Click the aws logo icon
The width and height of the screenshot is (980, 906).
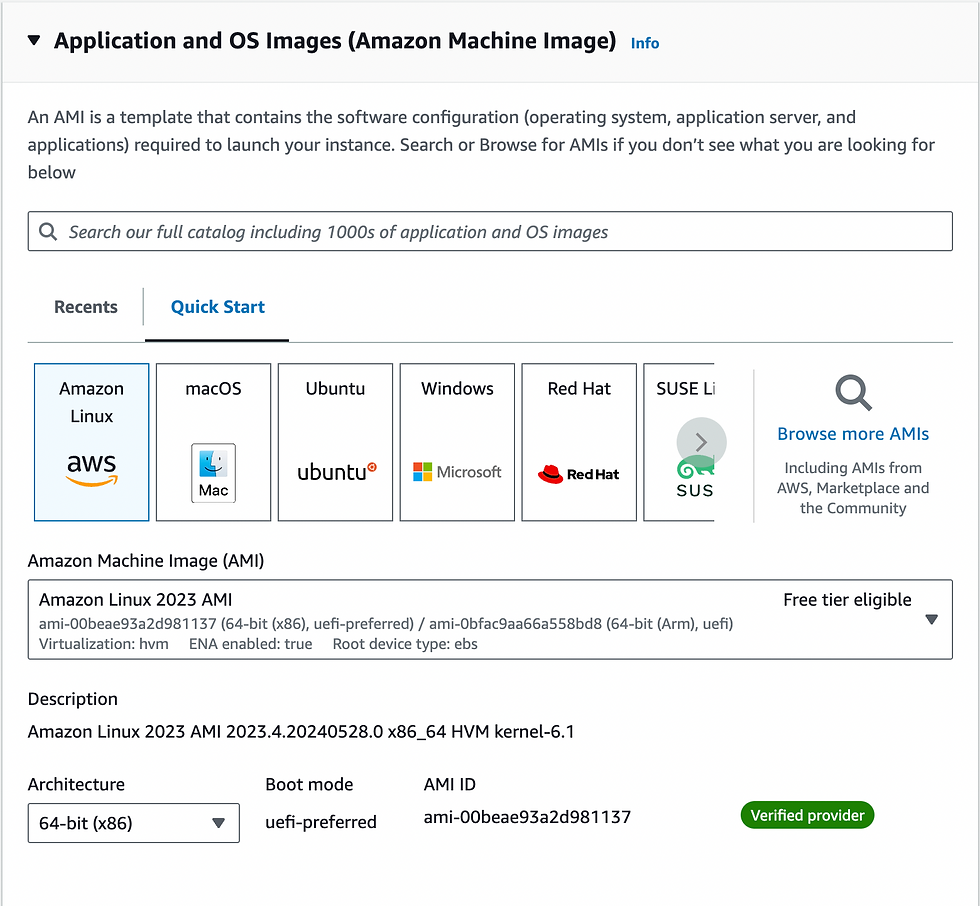tap(92, 470)
